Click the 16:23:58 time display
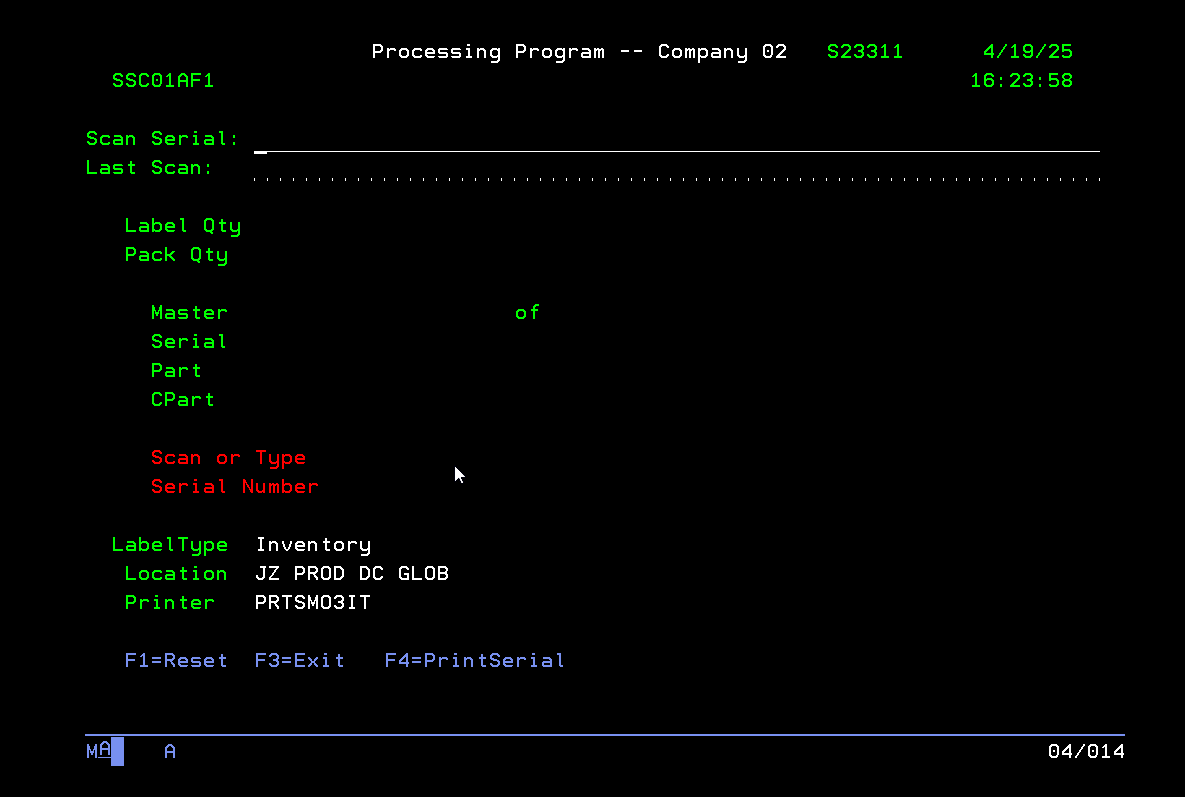 1021,81
